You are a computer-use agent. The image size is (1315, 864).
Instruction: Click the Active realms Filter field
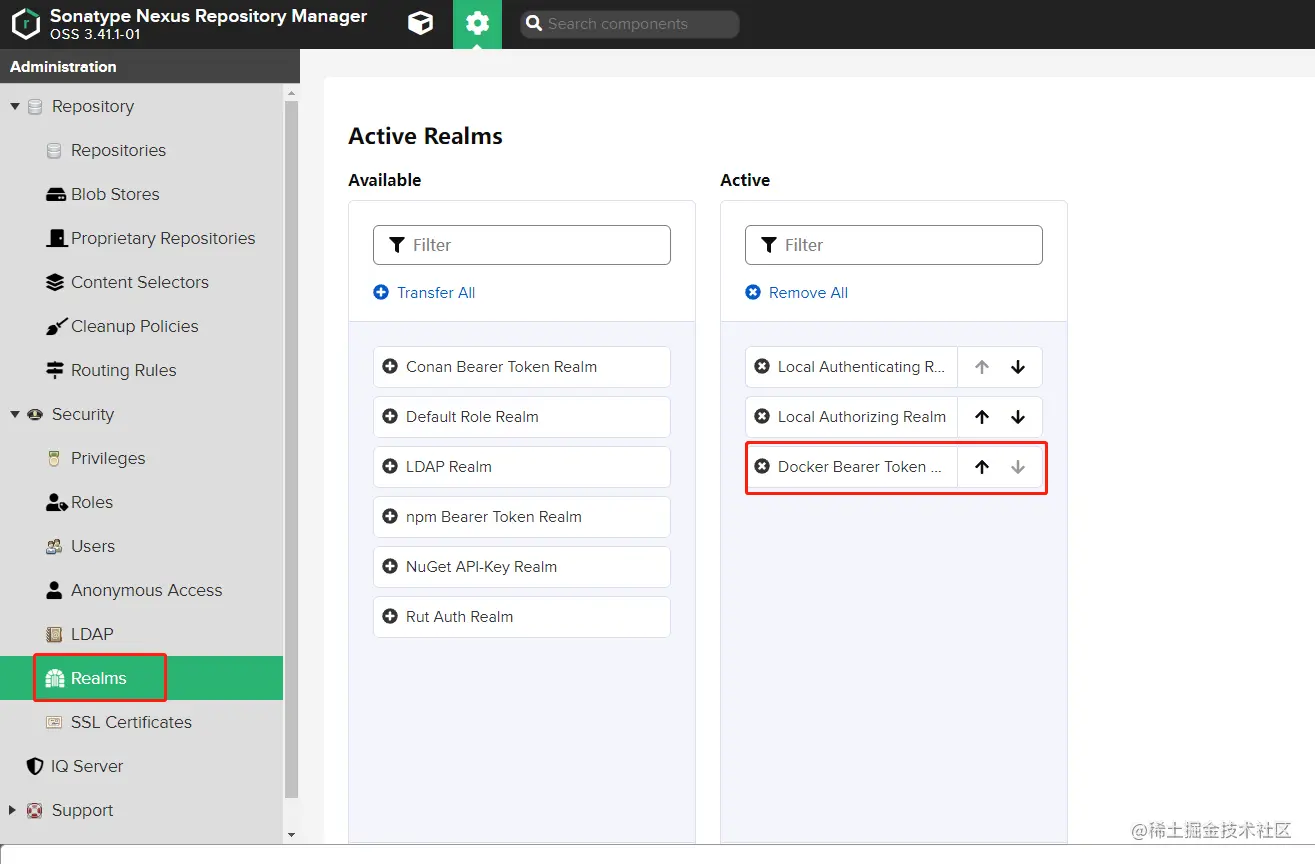coord(894,245)
